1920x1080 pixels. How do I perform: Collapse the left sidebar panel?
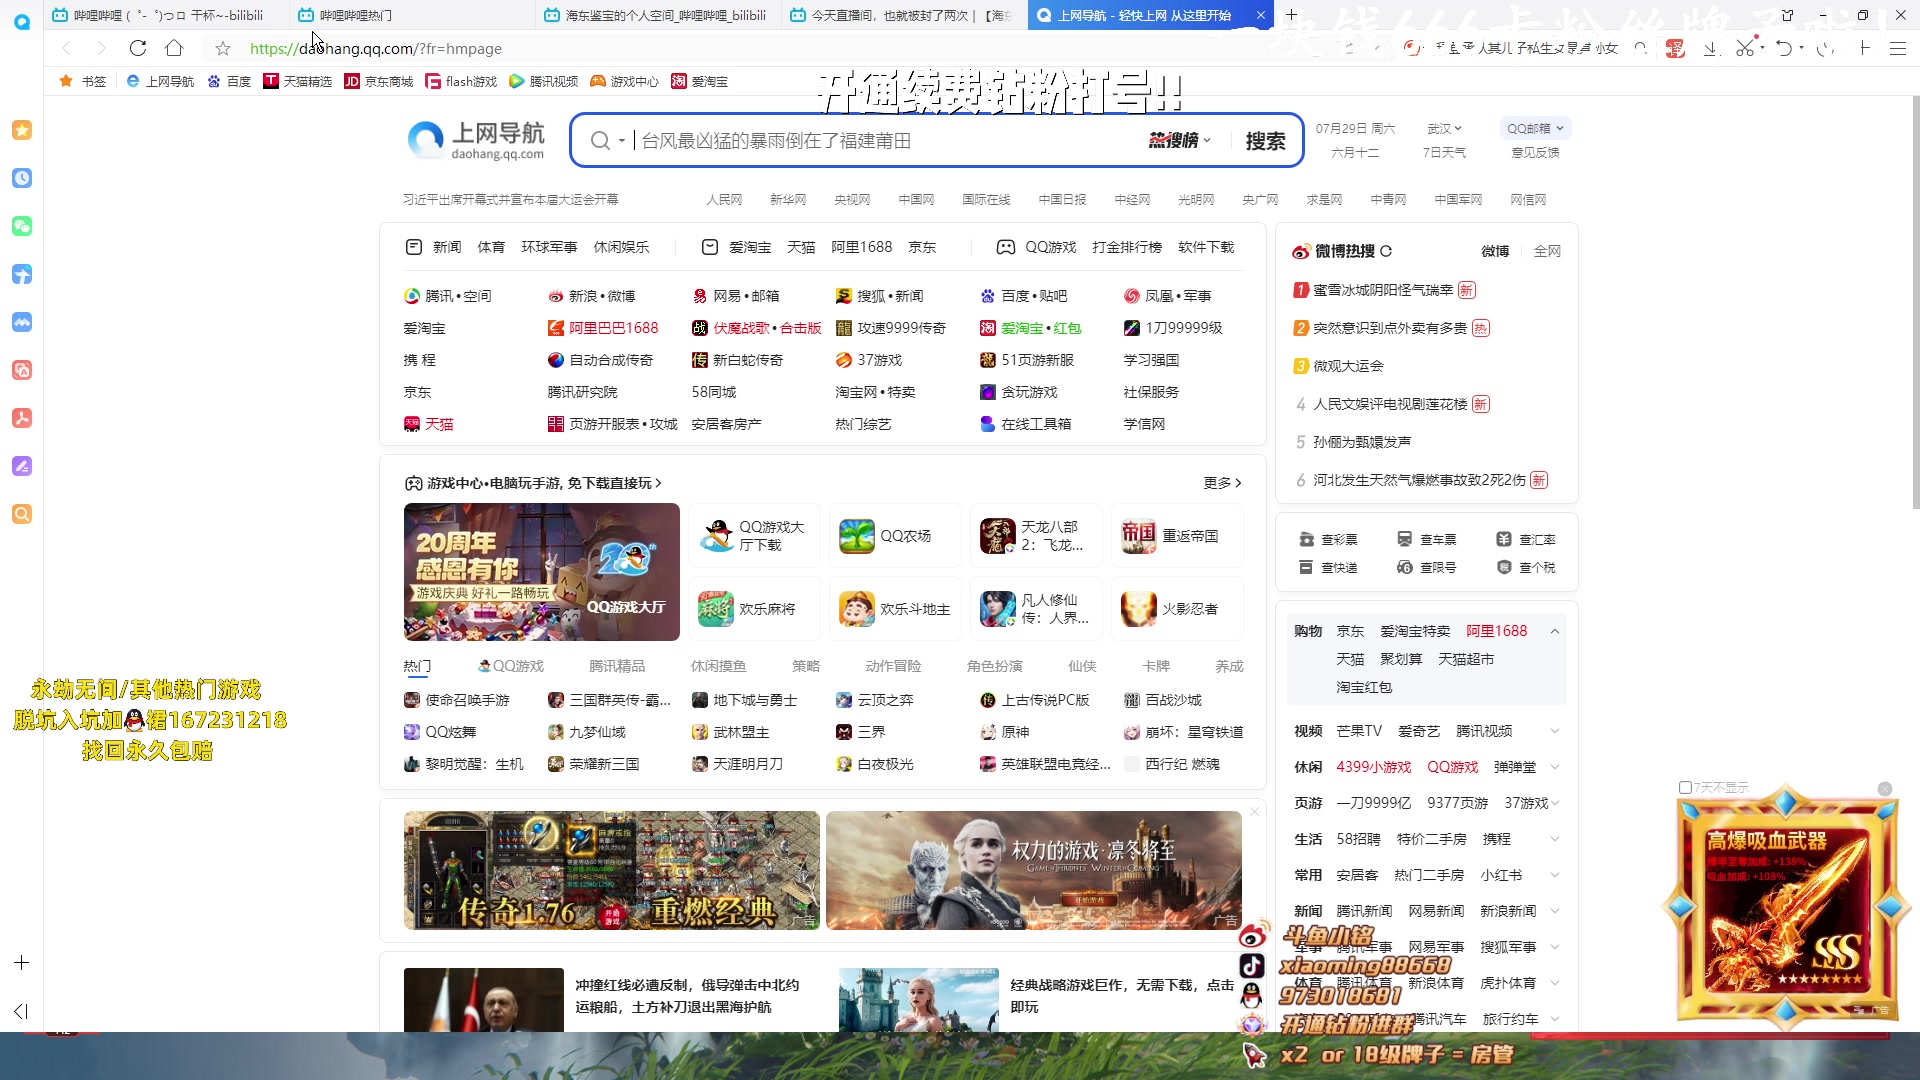[x=21, y=1011]
